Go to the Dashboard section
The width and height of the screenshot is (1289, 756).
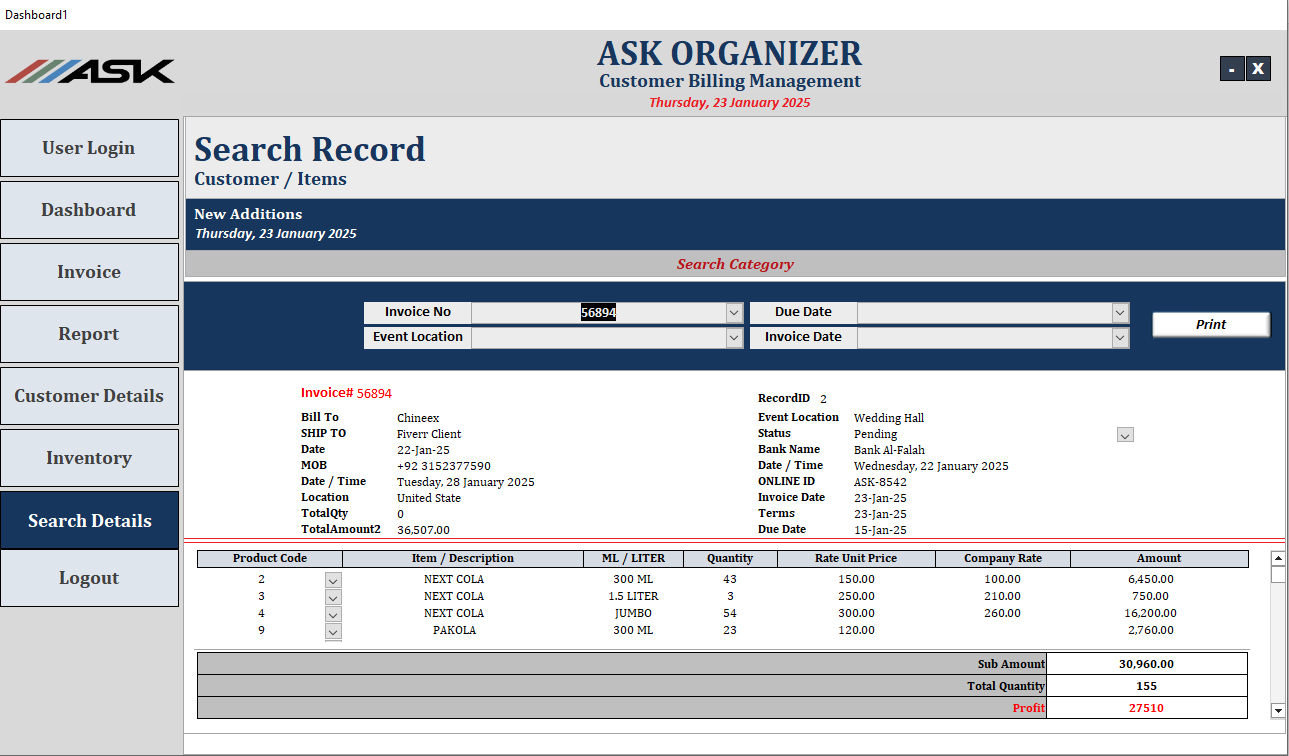(89, 210)
